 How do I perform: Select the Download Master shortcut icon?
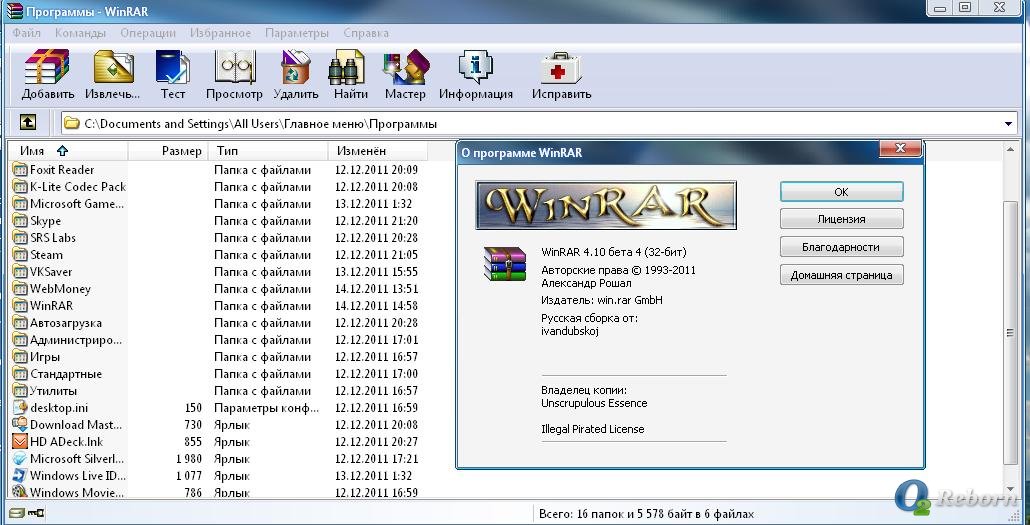pos(20,425)
